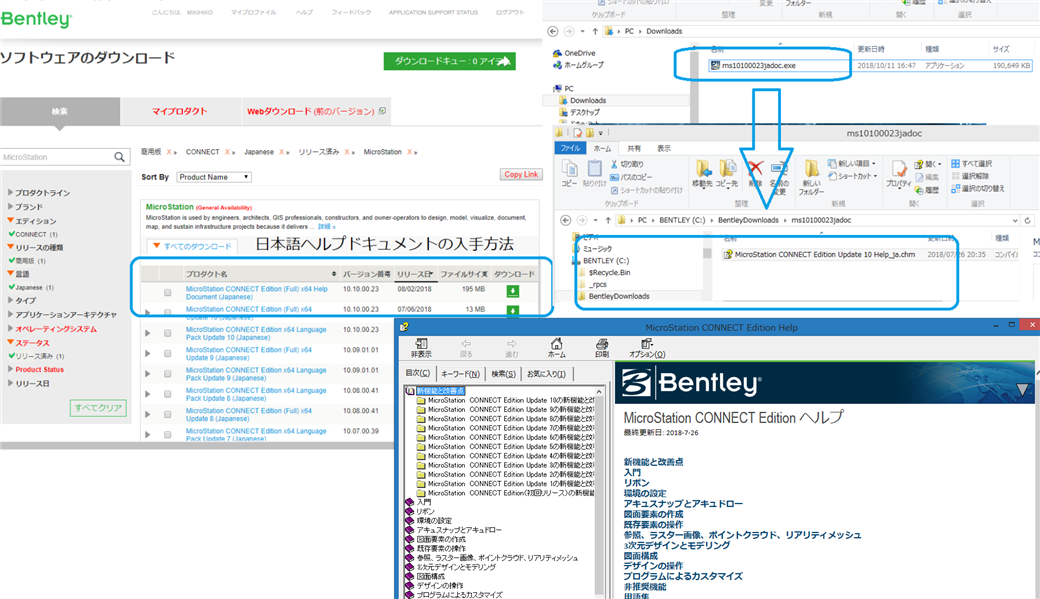Click green download icon for 13 MB row

(x=512, y=310)
